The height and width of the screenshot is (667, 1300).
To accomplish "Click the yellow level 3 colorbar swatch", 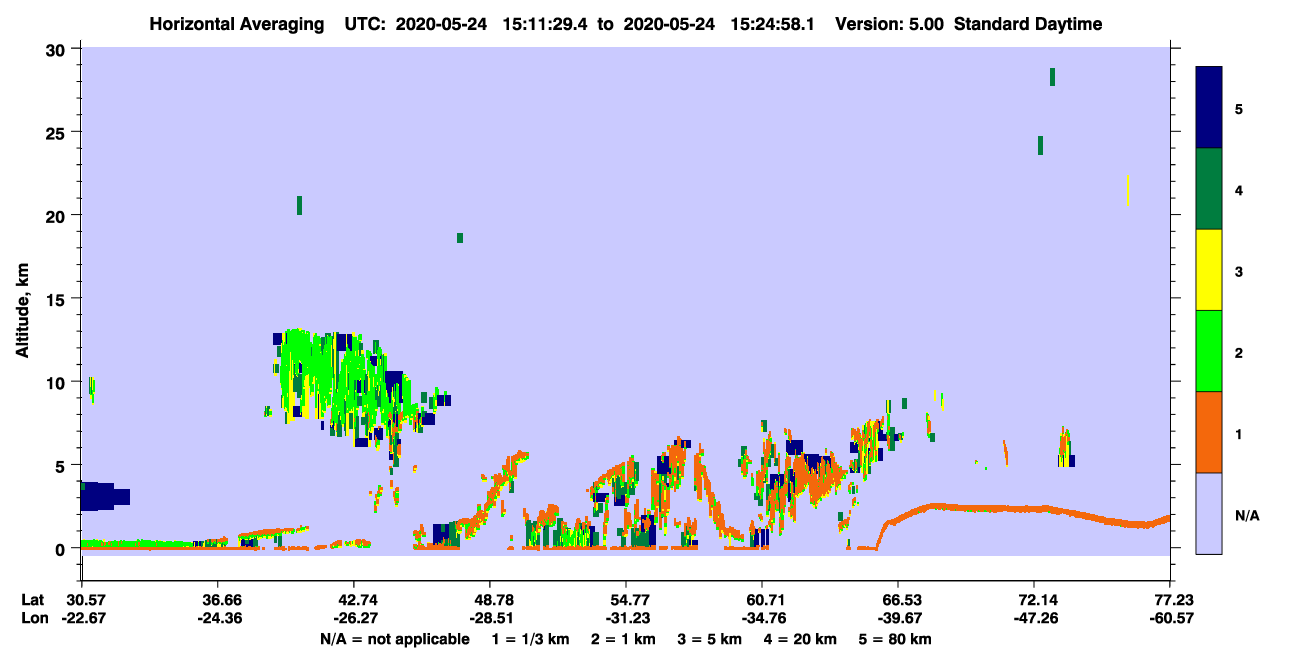I will (x=1209, y=270).
